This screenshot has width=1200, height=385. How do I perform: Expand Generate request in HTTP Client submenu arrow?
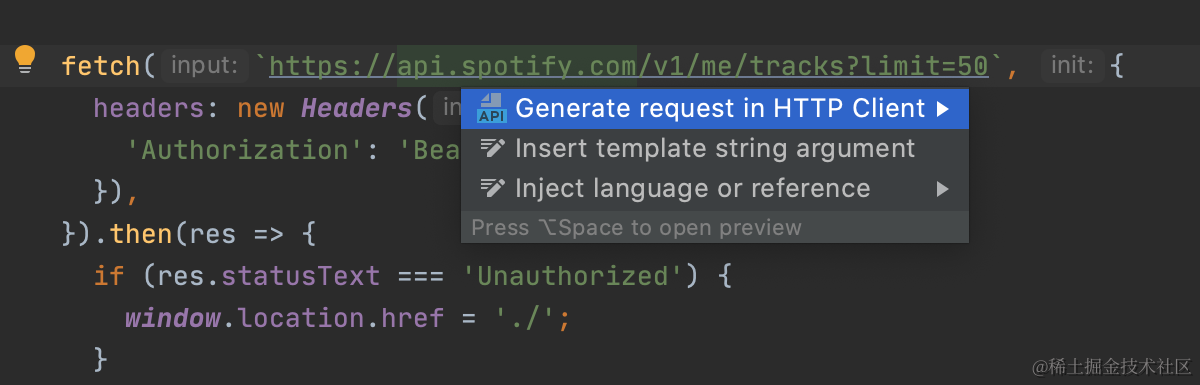942,109
